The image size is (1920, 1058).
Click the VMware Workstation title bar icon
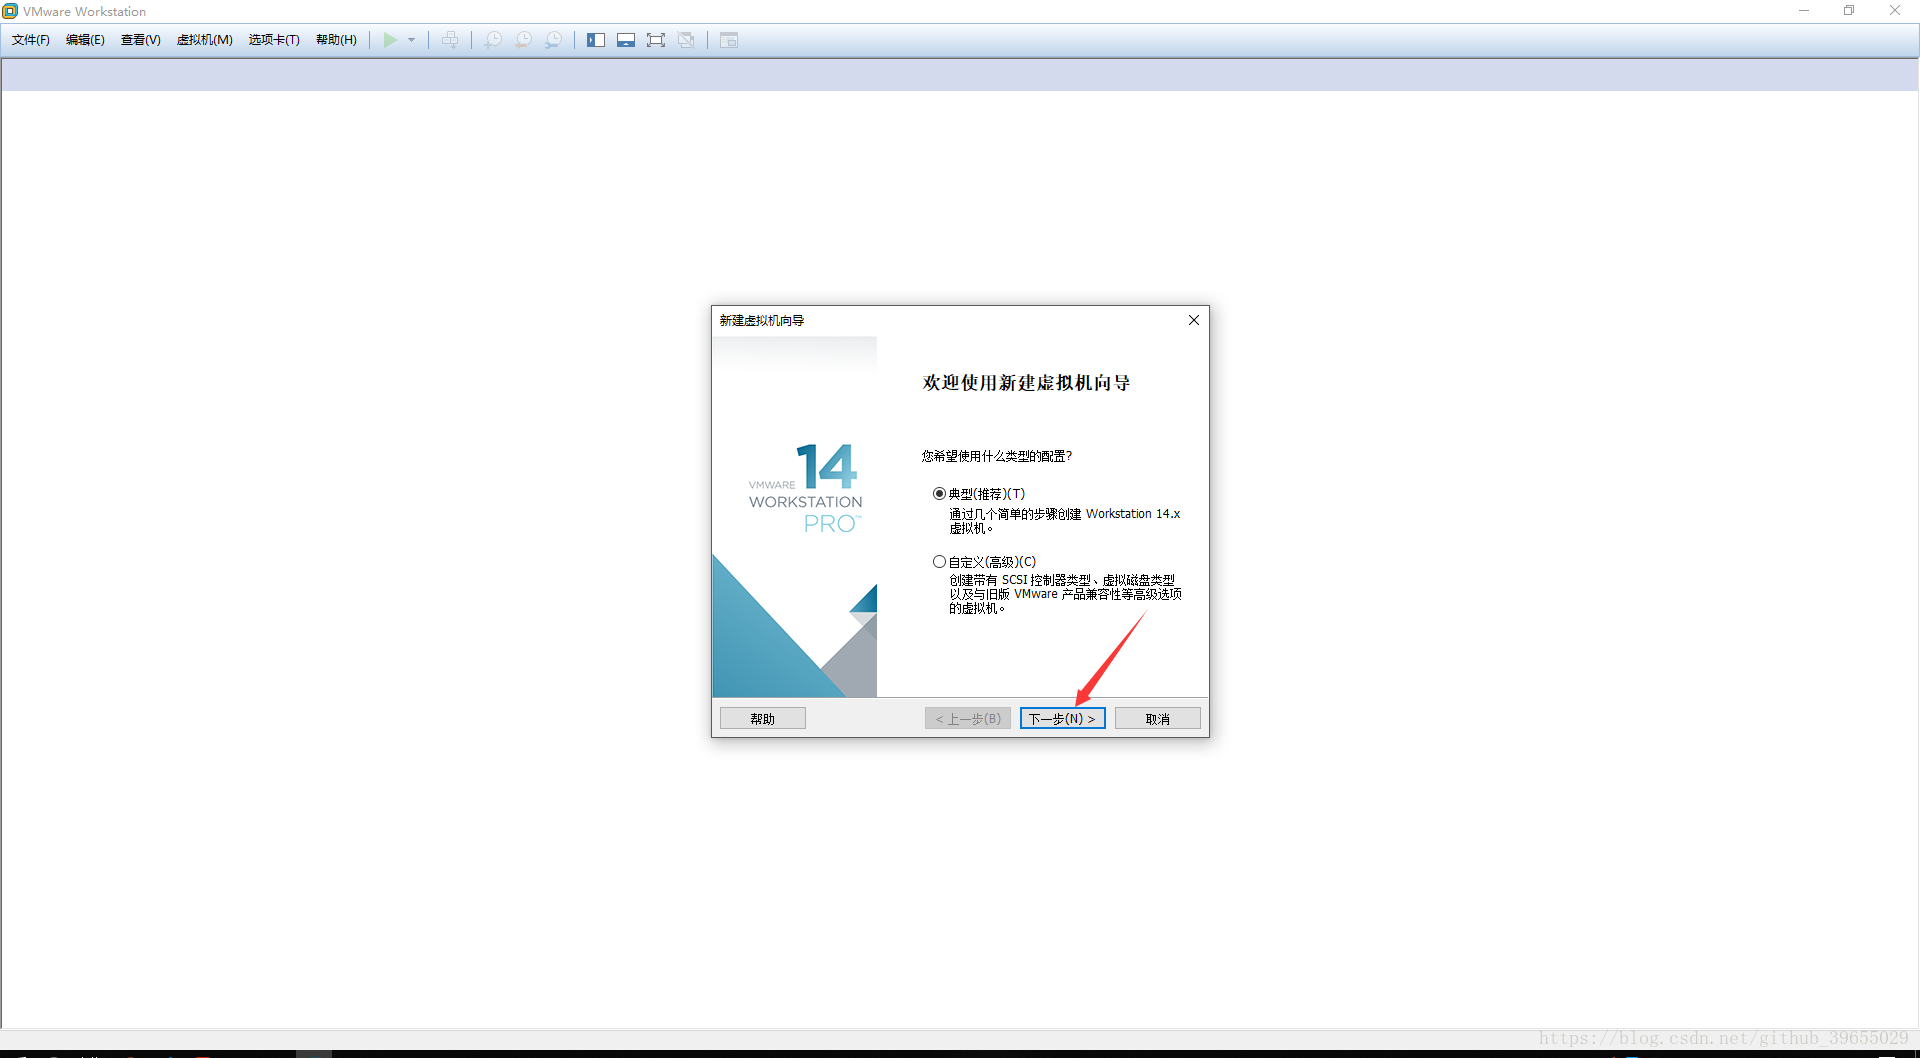(x=10, y=11)
